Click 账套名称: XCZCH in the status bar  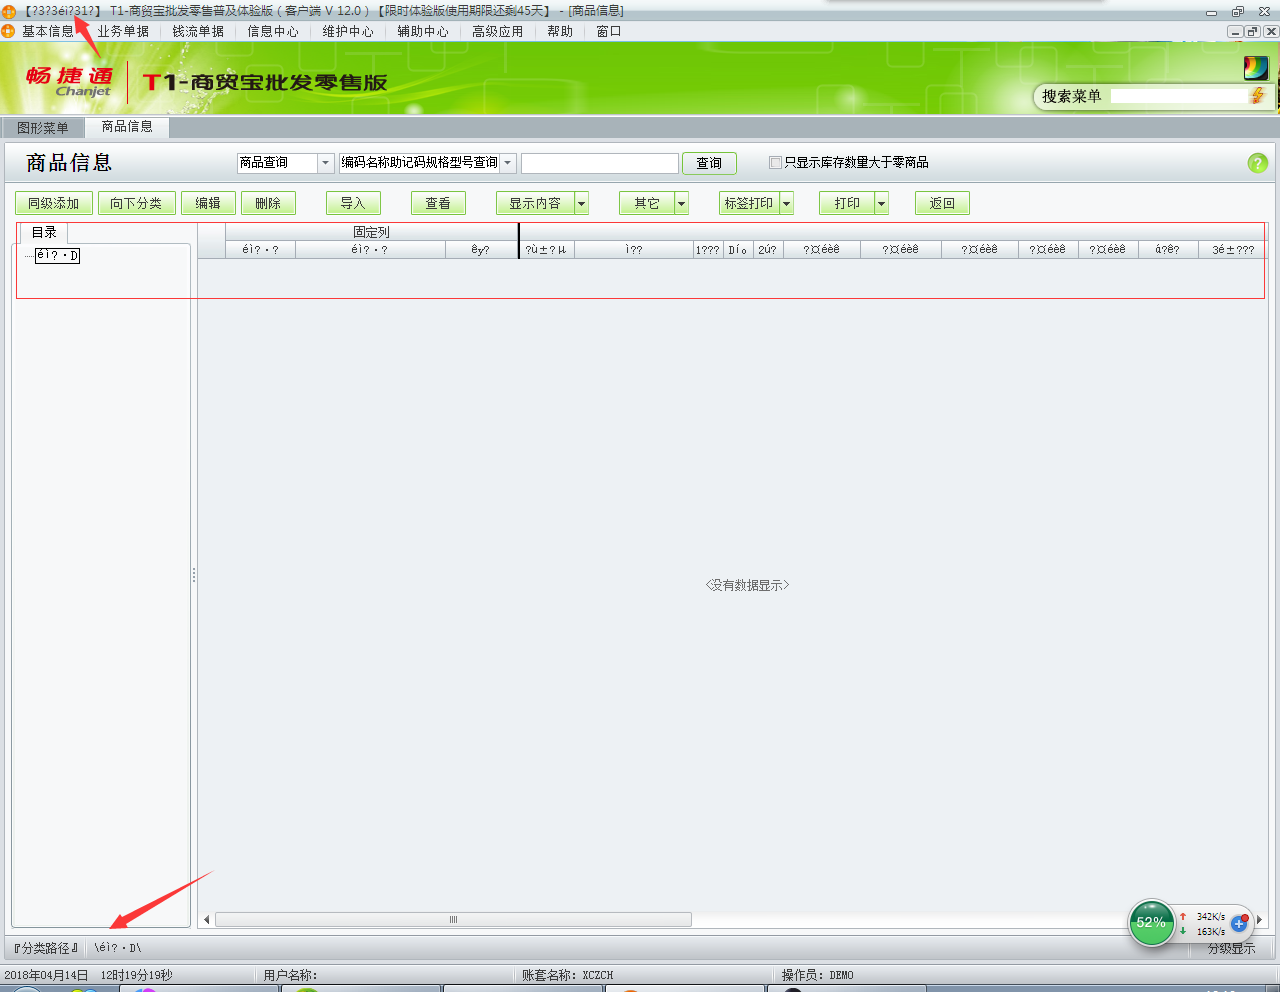567,975
